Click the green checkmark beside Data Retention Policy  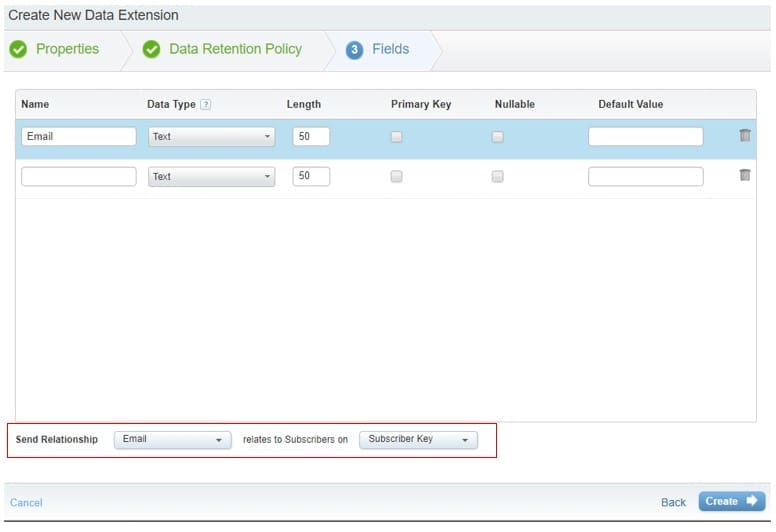(x=151, y=50)
